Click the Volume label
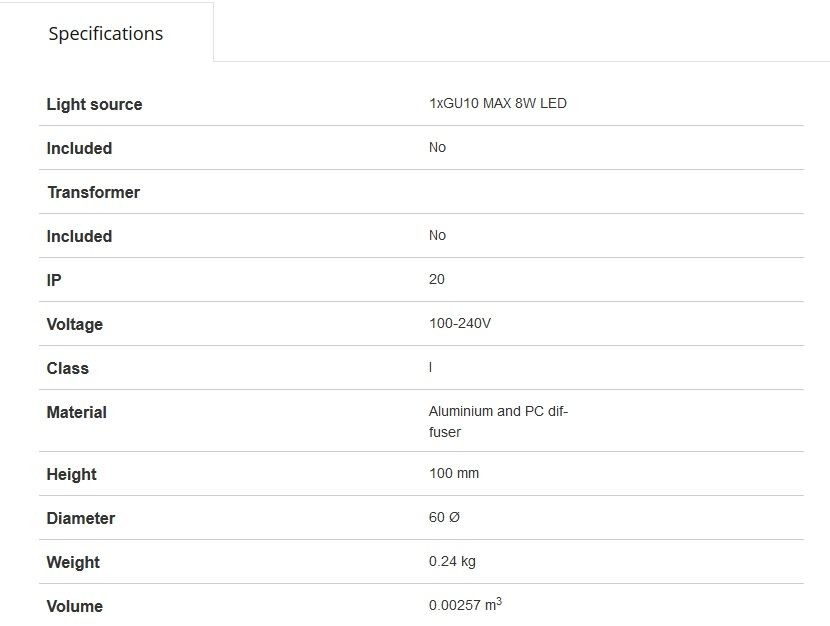This screenshot has height=626, width=830. tap(74, 606)
